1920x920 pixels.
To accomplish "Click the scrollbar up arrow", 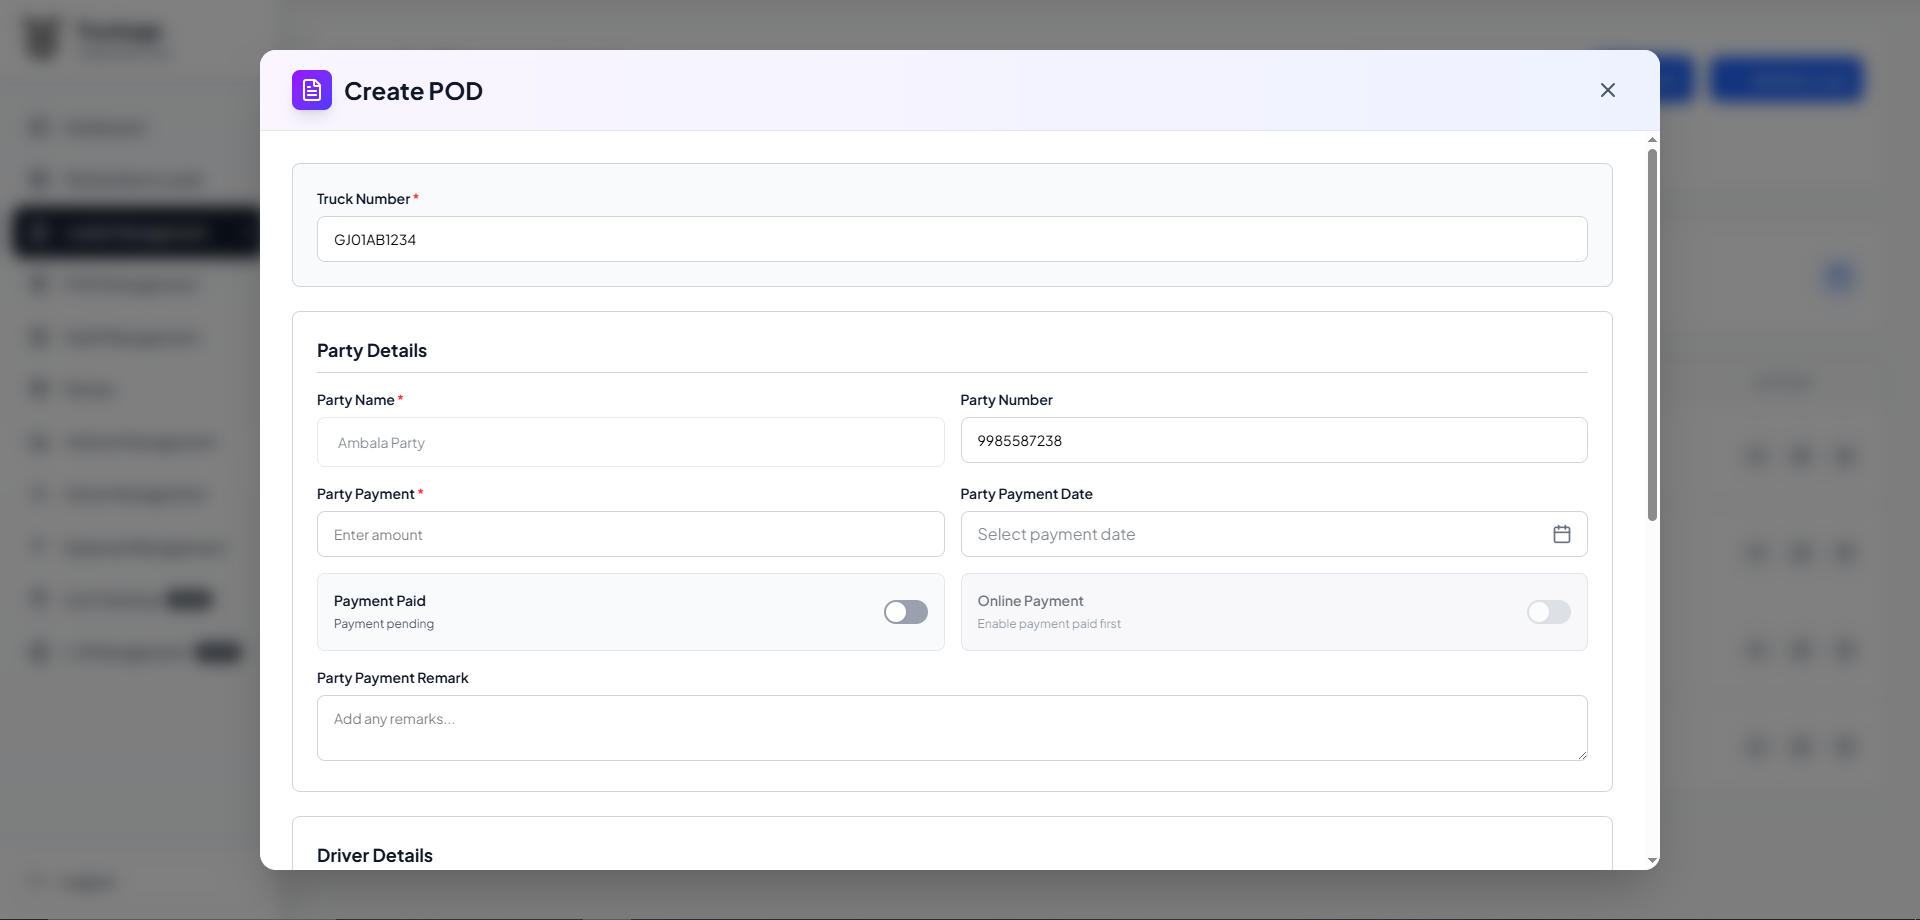I will pos(1652,140).
